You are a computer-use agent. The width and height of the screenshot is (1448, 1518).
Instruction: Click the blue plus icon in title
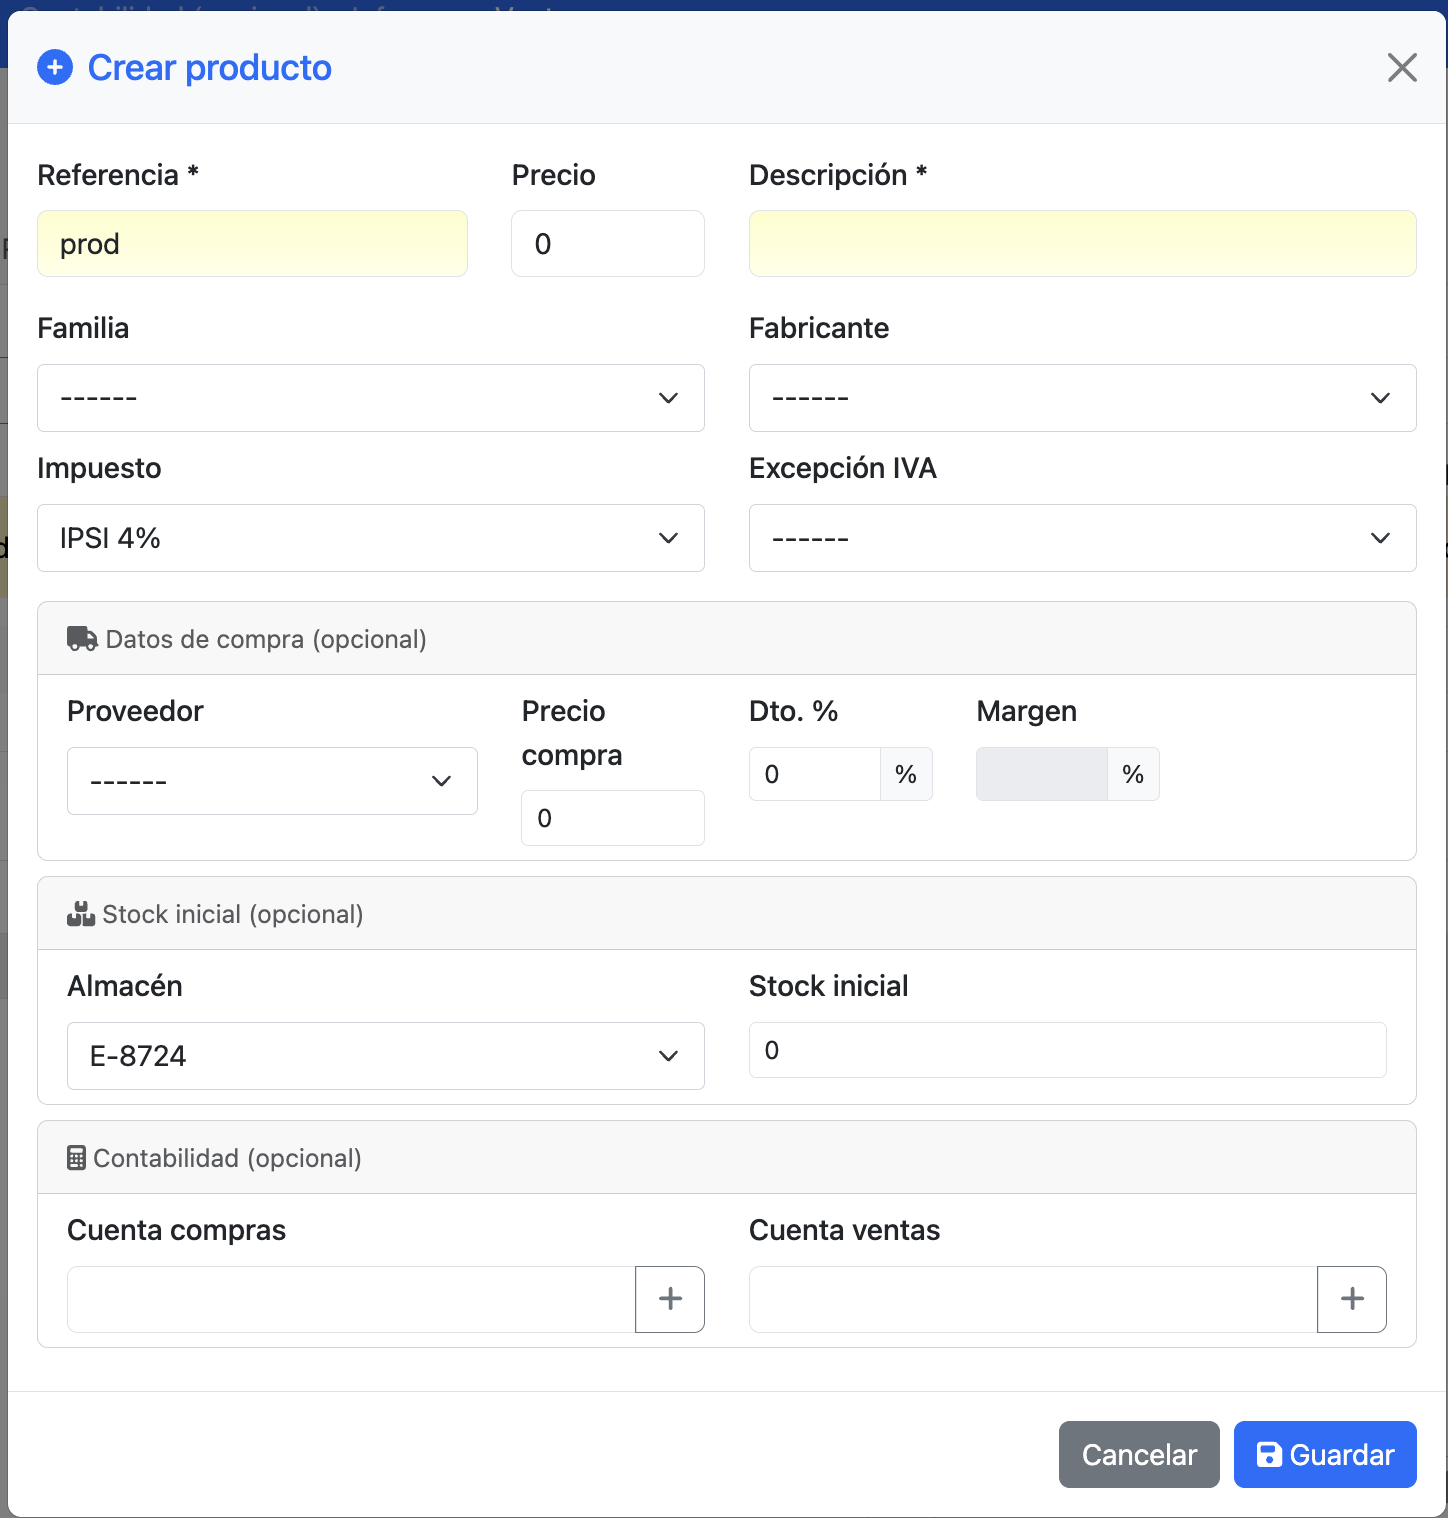55,68
